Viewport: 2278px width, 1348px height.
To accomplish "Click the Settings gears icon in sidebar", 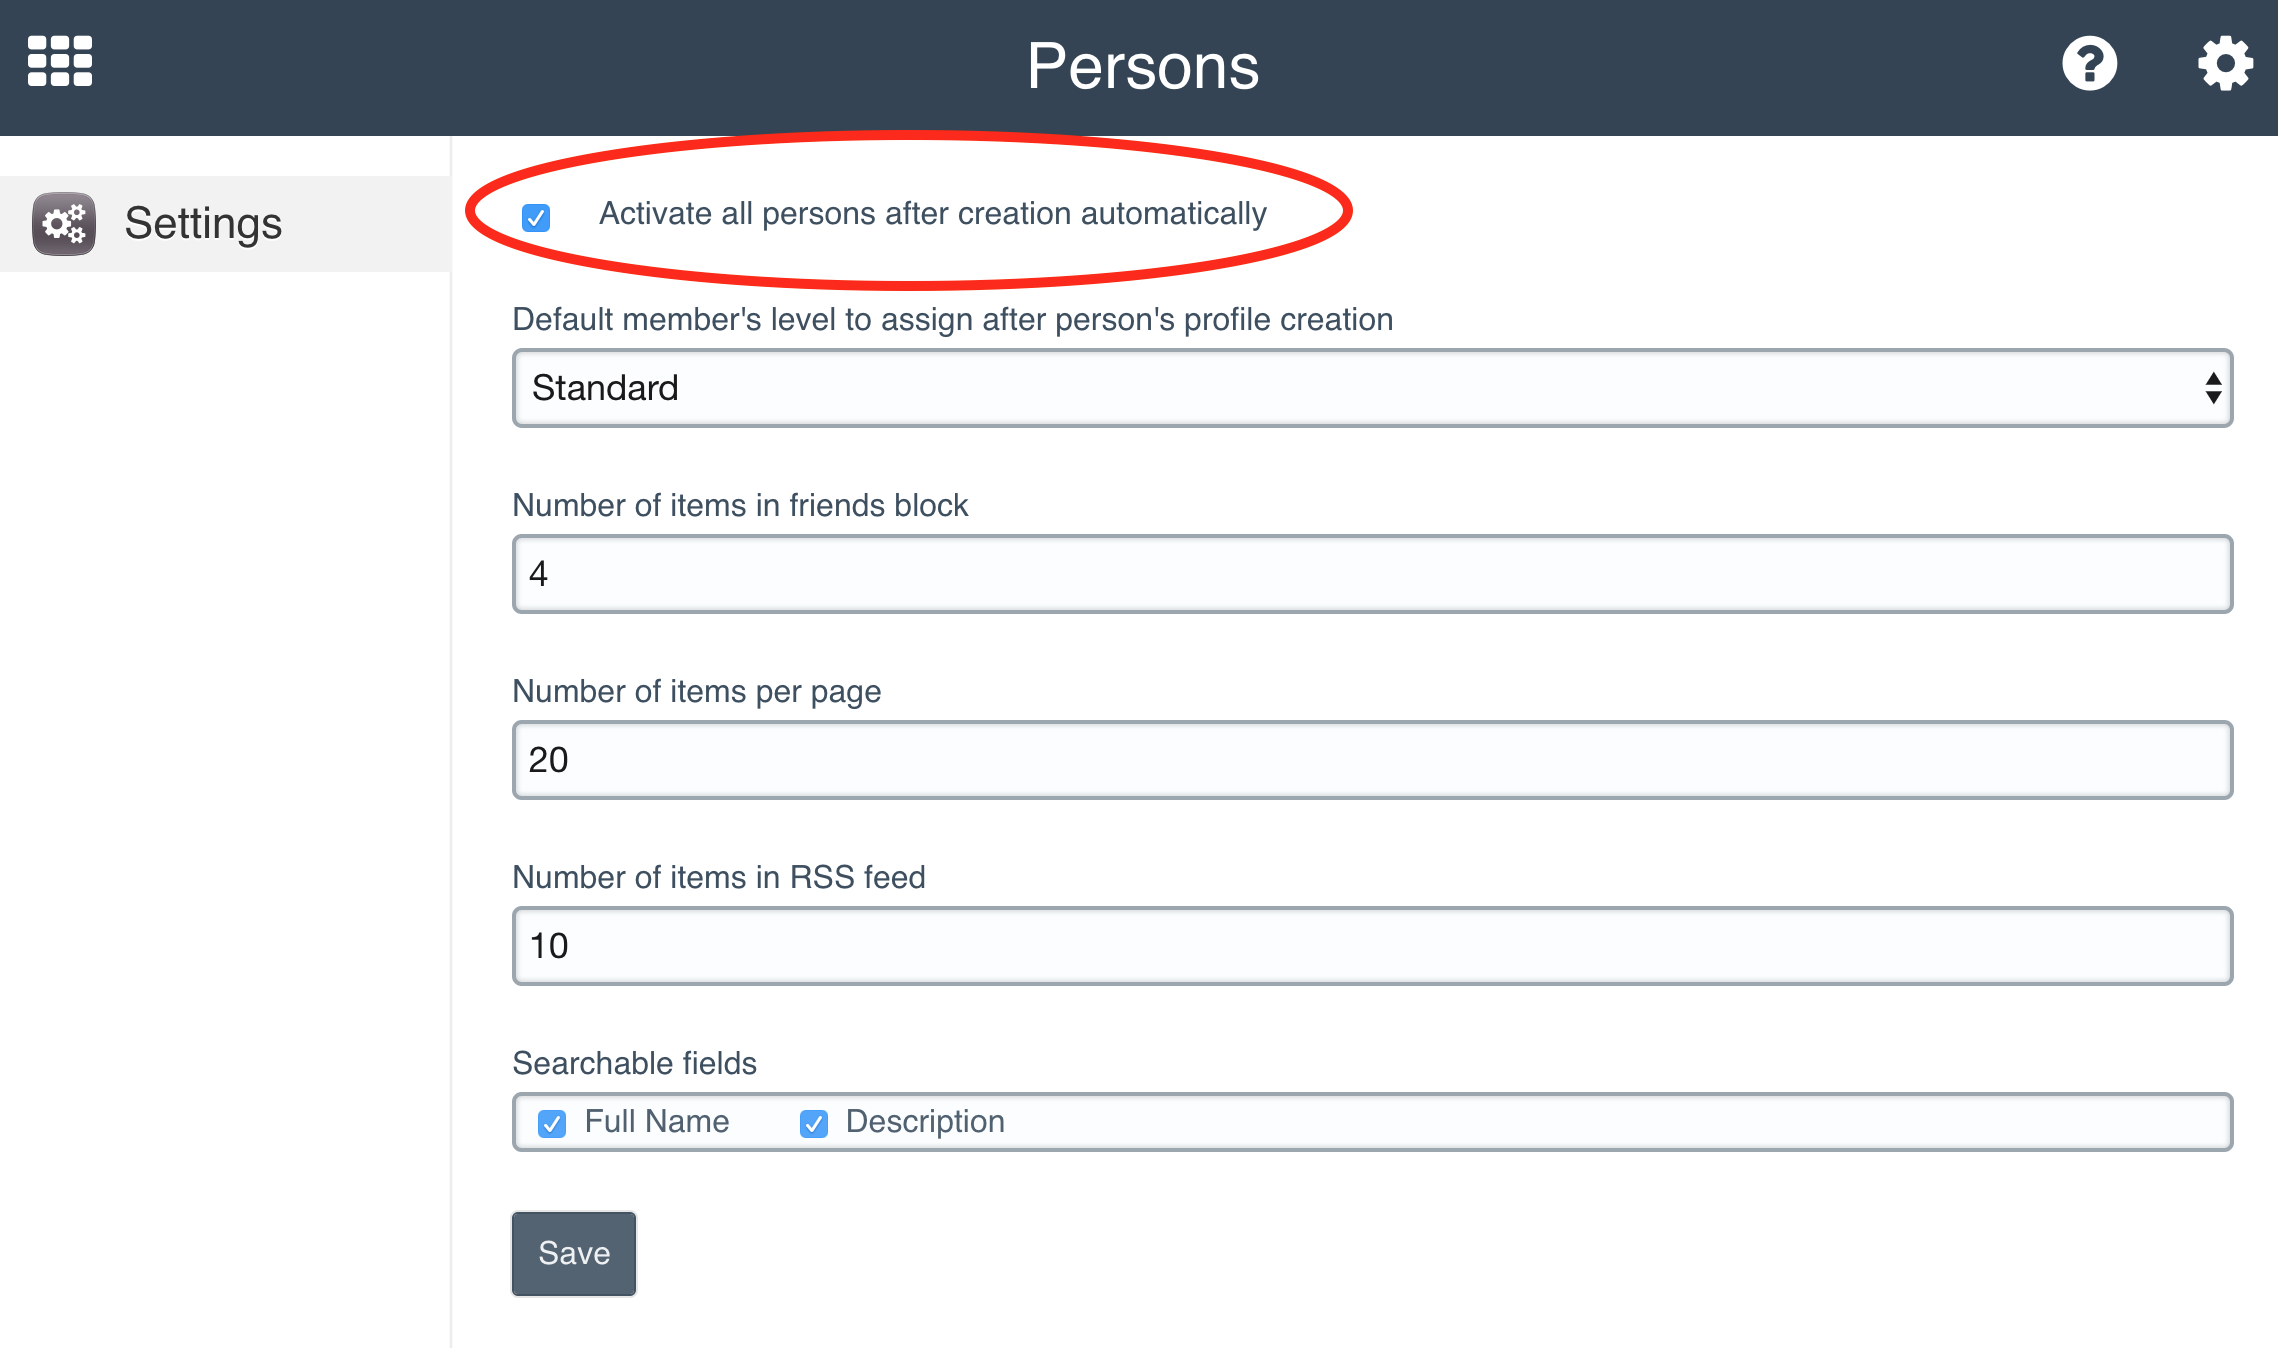I will [x=64, y=223].
